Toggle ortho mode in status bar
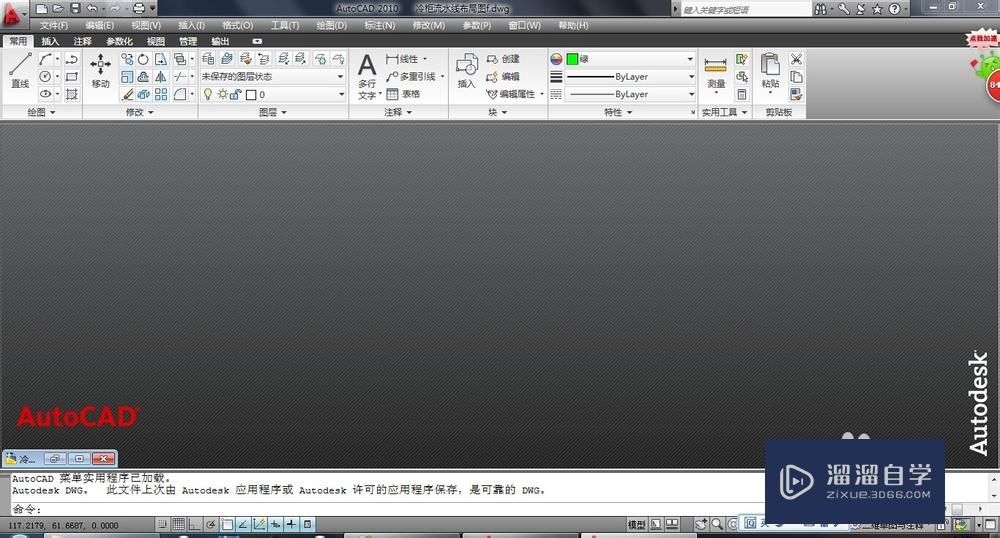The image size is (1000, 538). [195, 524]
